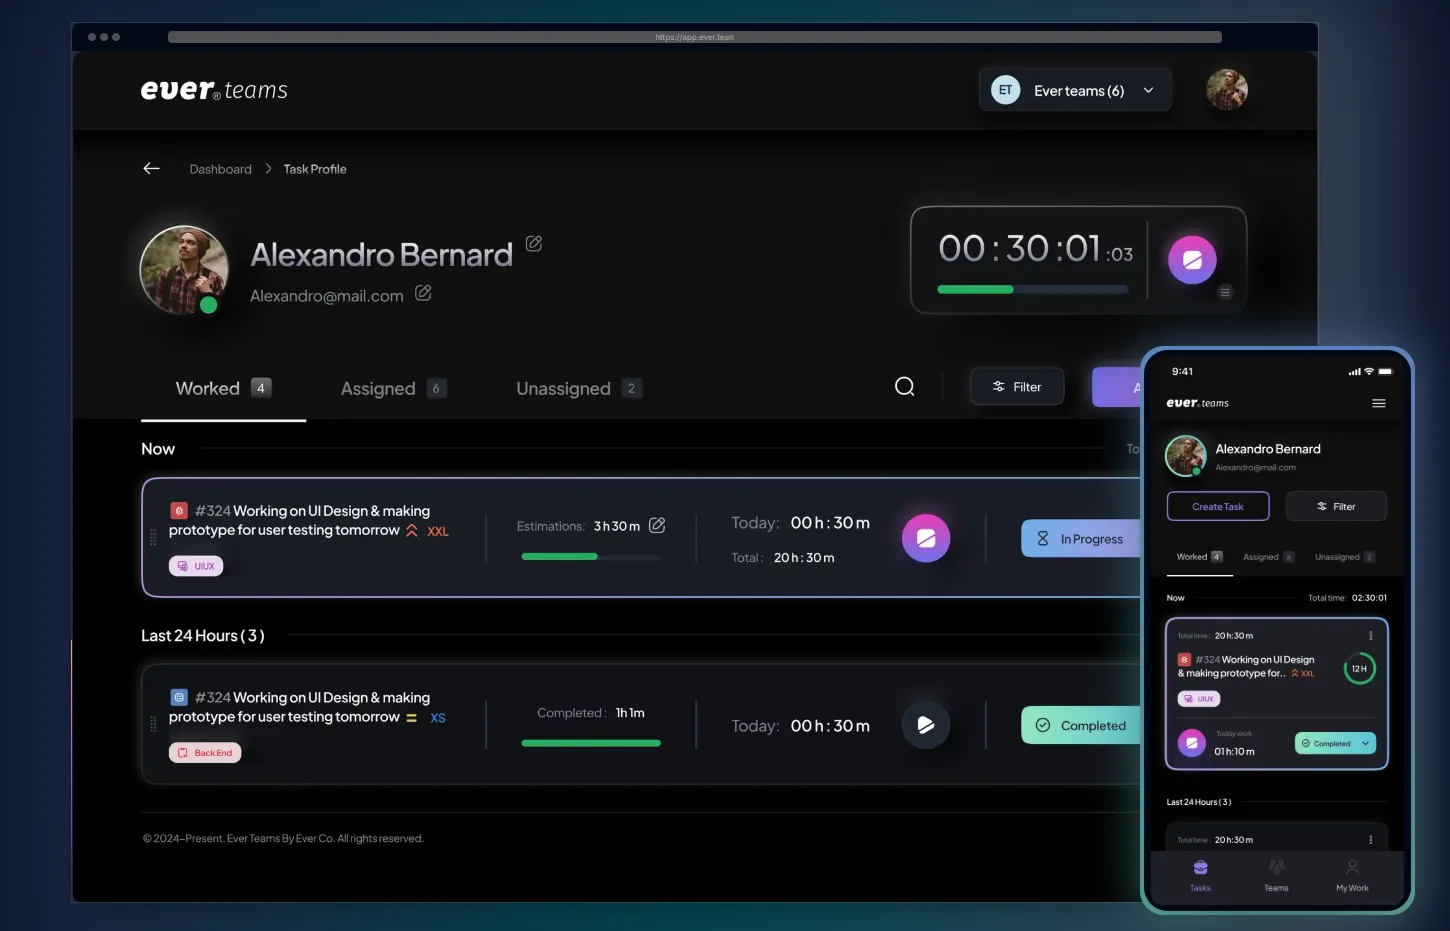
Task: Edit the Alexandro@mail.com email pencil icon
Action: [x=423, y=293]
